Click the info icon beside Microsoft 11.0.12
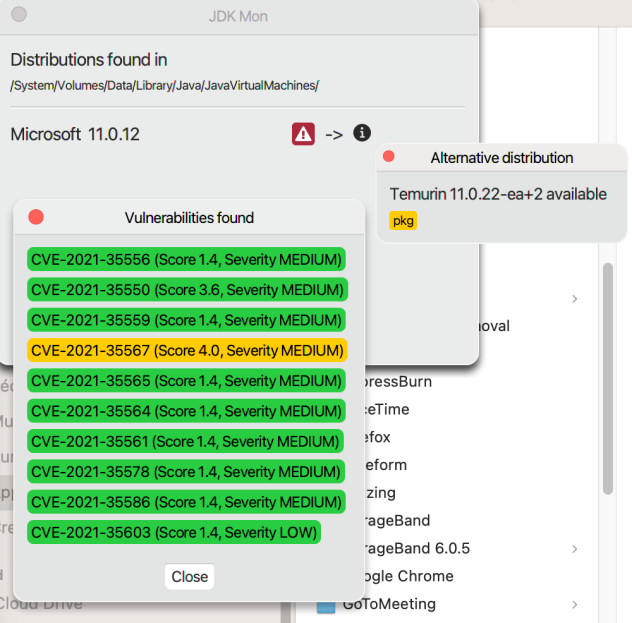This screenshot has height=623, width=632. tap(362, 133)
